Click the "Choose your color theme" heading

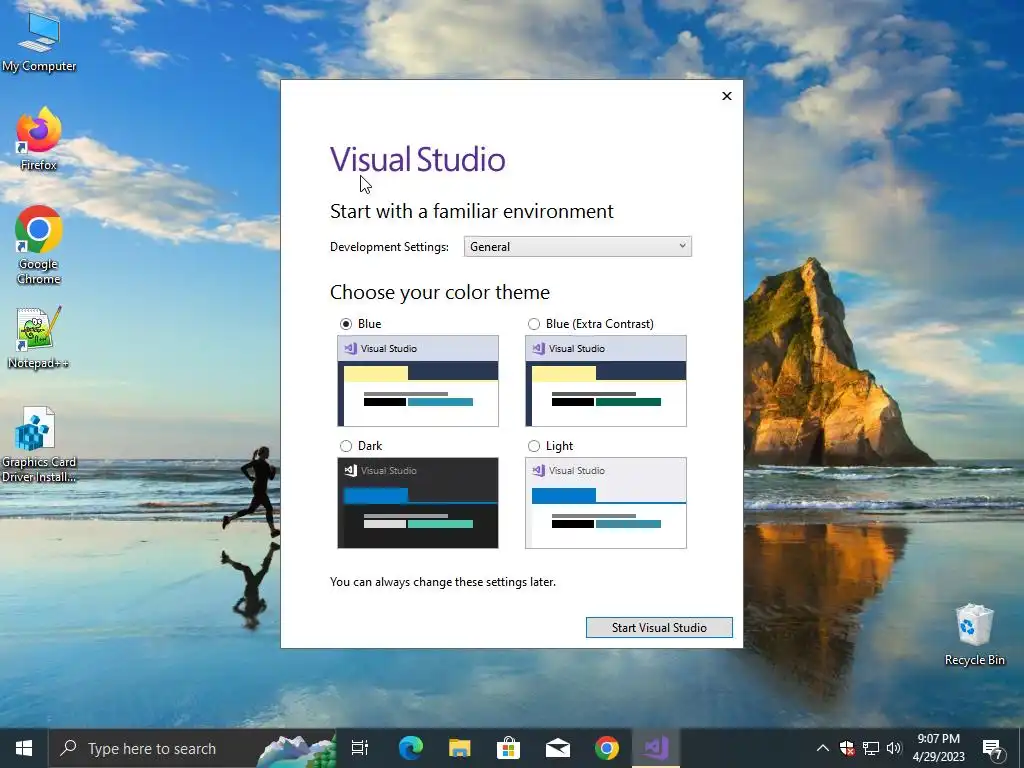pos(440,292)
